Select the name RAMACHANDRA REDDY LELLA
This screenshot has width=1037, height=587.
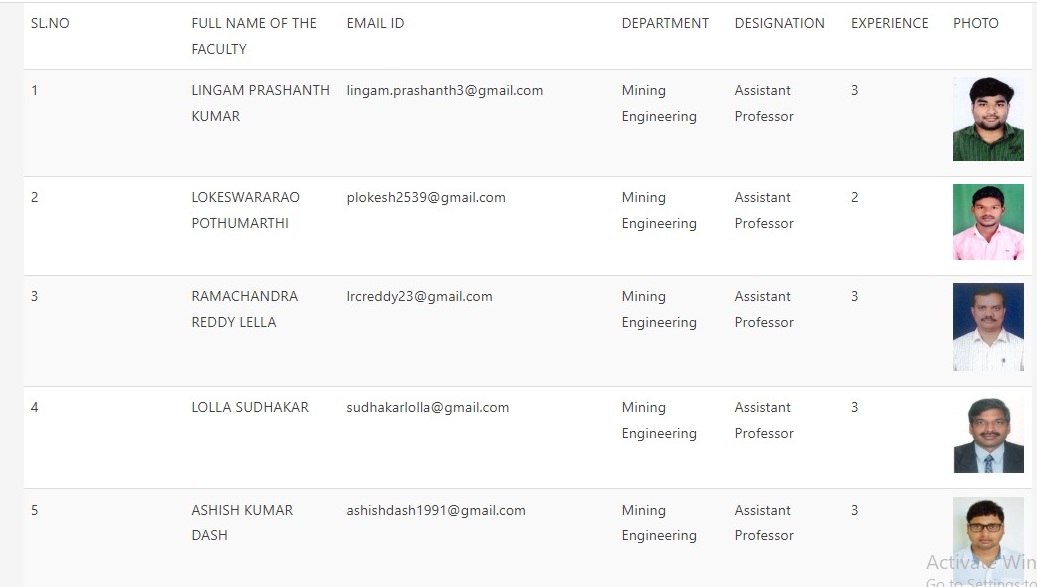click(x=245, y=309)
